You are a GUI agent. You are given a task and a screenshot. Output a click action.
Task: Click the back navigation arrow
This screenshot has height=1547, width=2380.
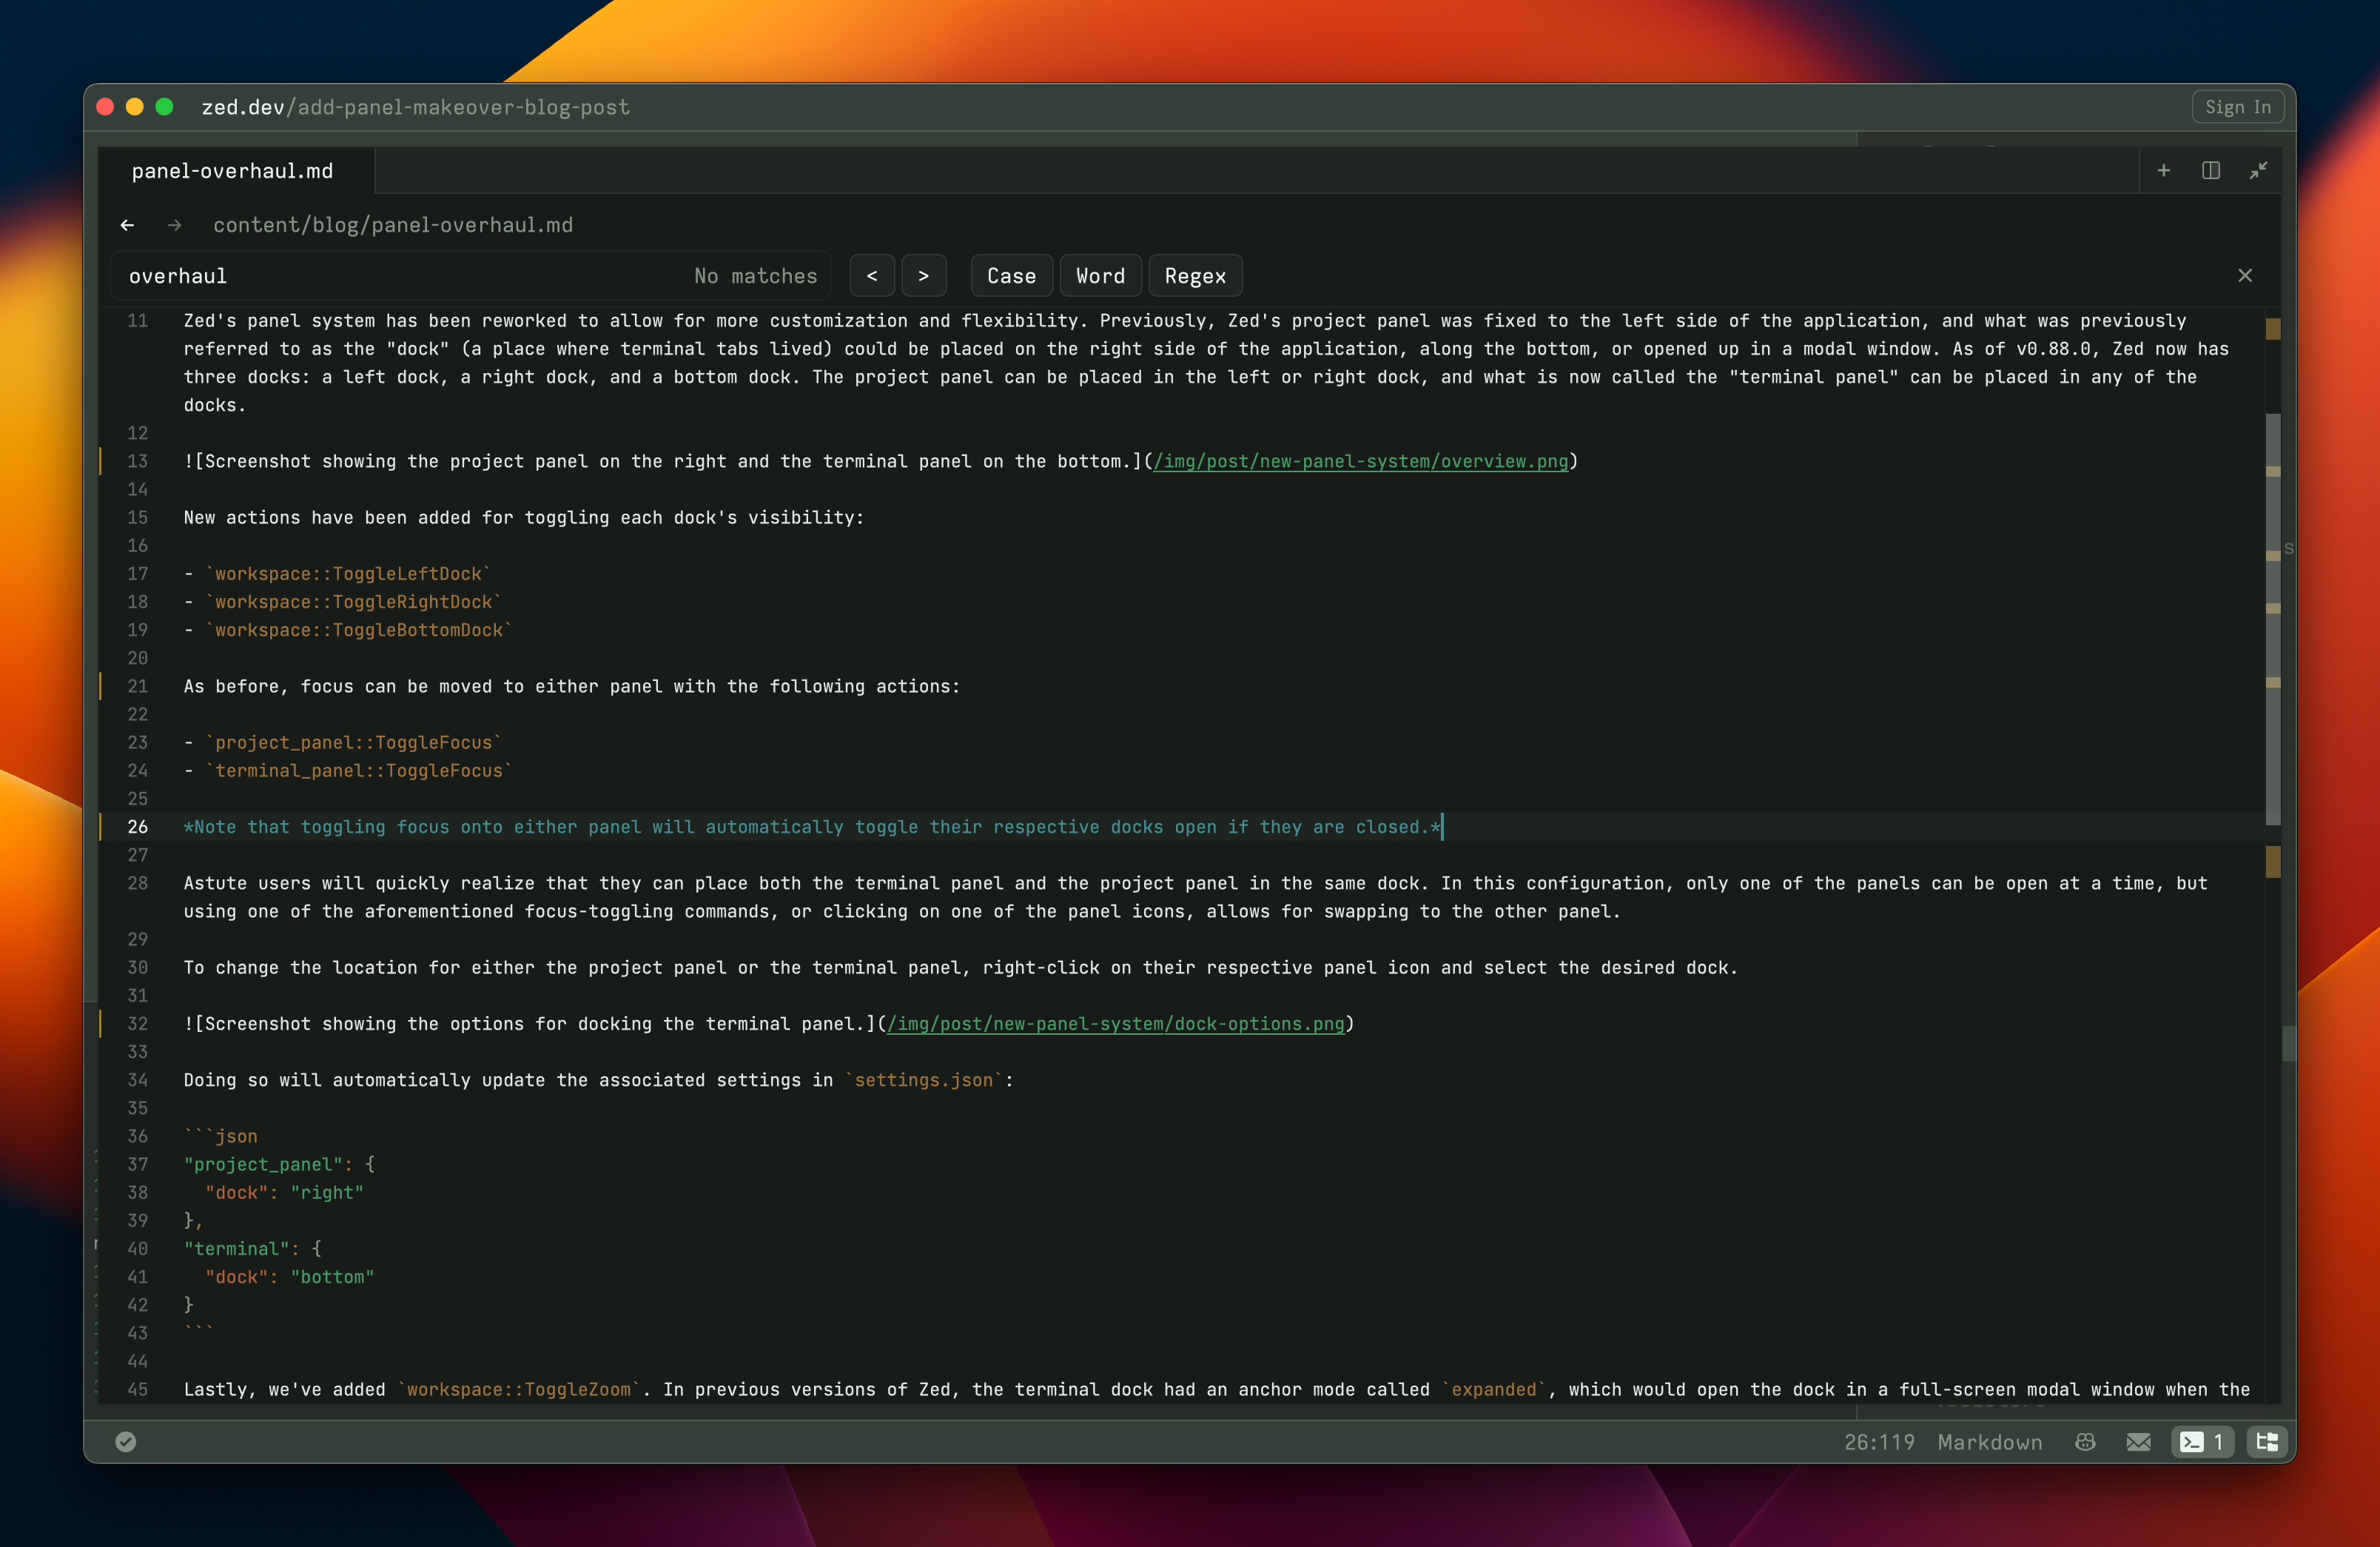(x=130, y=226)
